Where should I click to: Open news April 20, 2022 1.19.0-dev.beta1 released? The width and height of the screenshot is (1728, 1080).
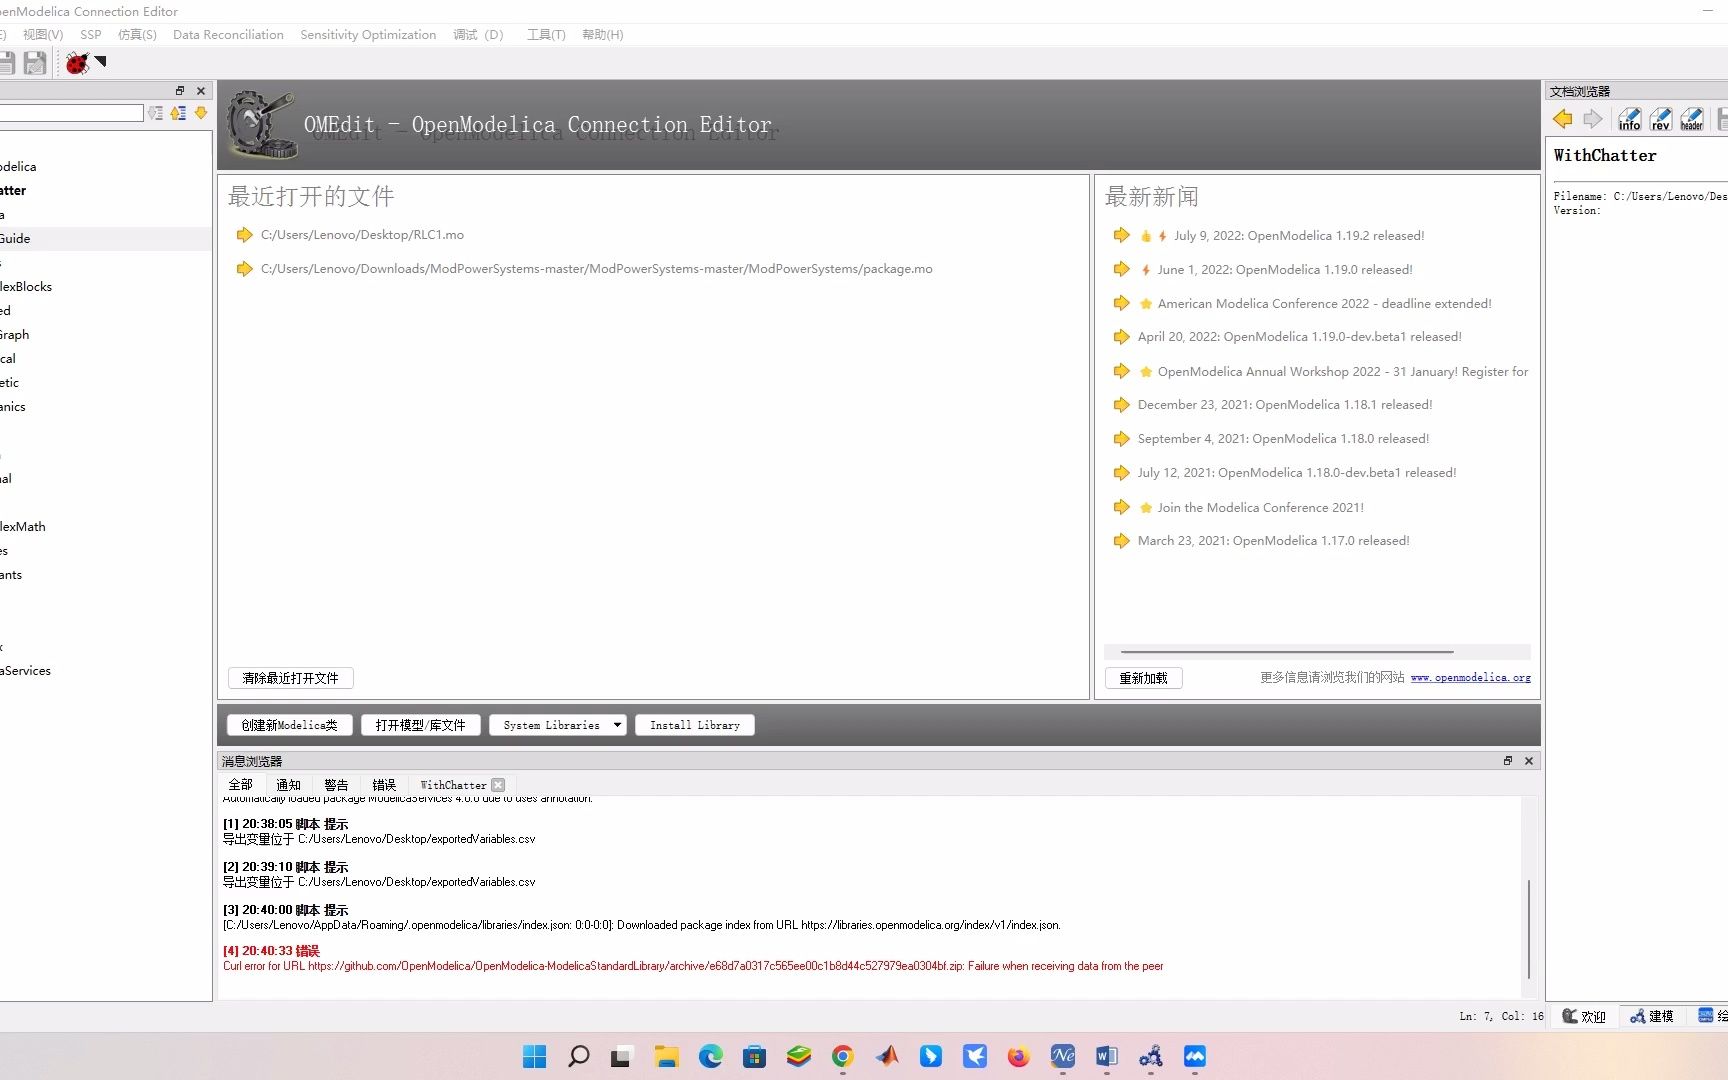(x=1299, y=337)
